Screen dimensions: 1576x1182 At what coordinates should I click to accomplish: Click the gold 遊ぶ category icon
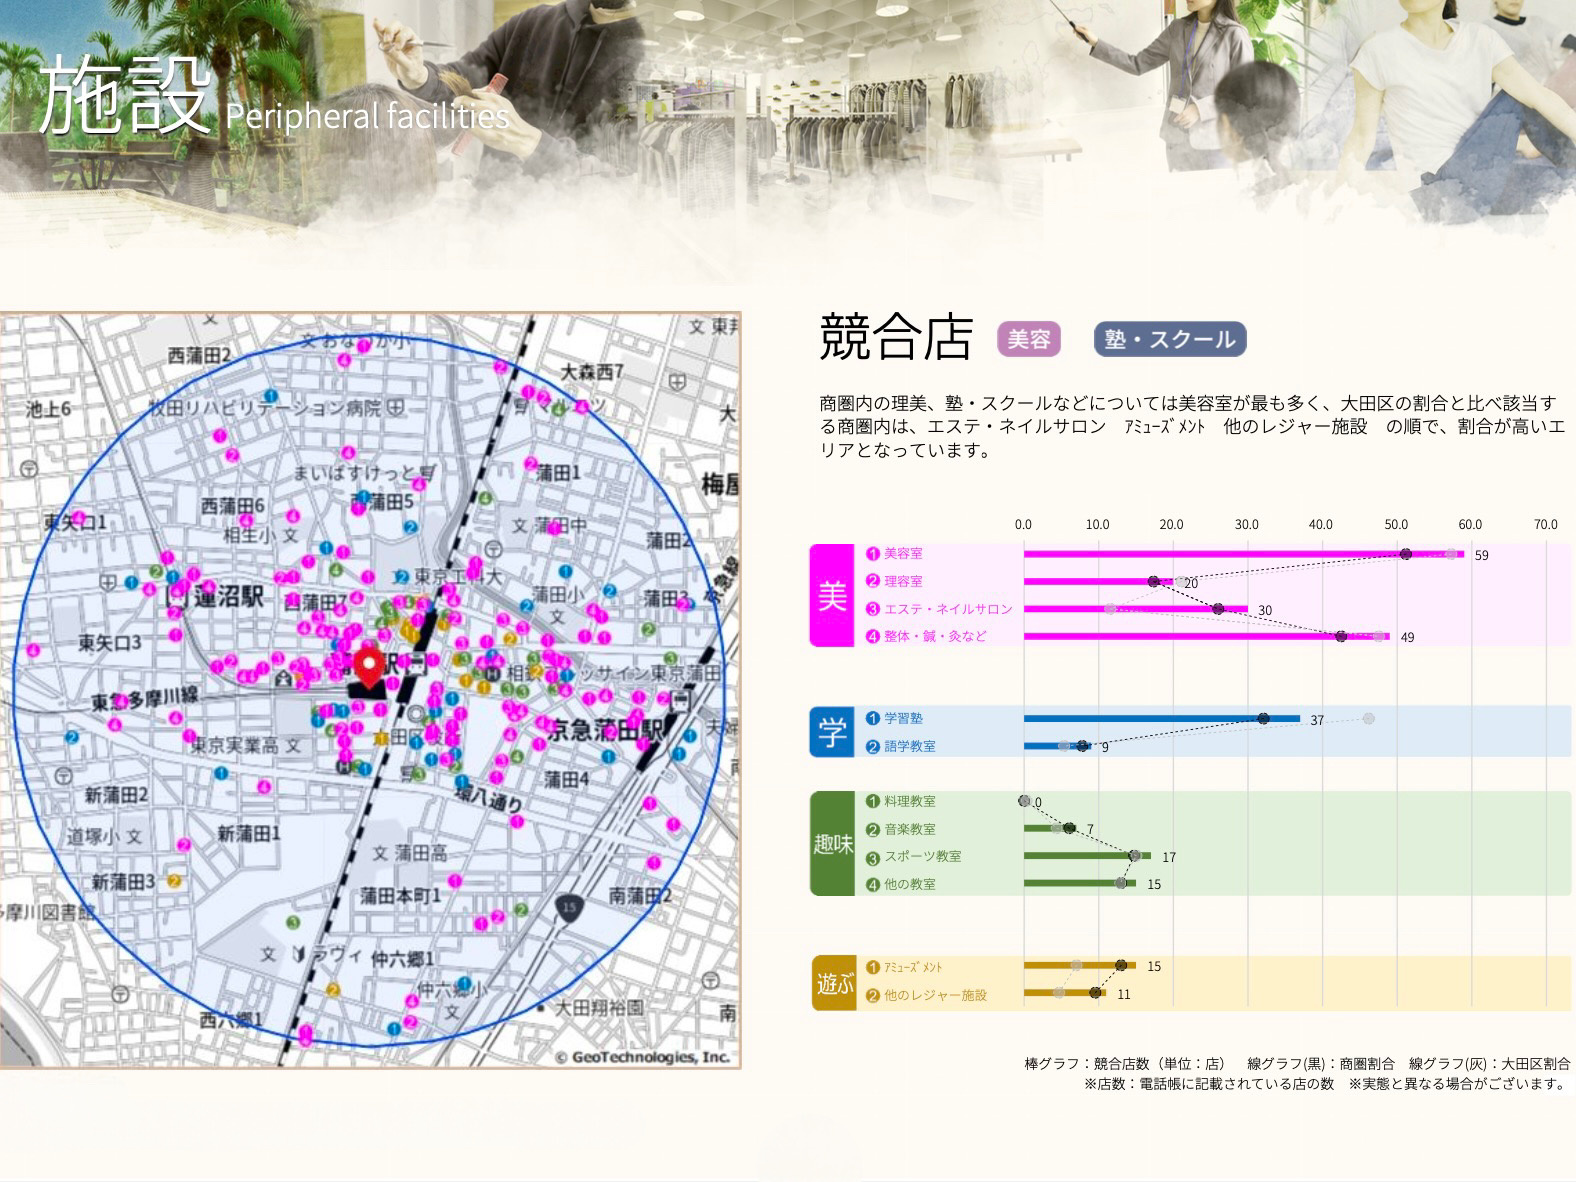point(832,983)
